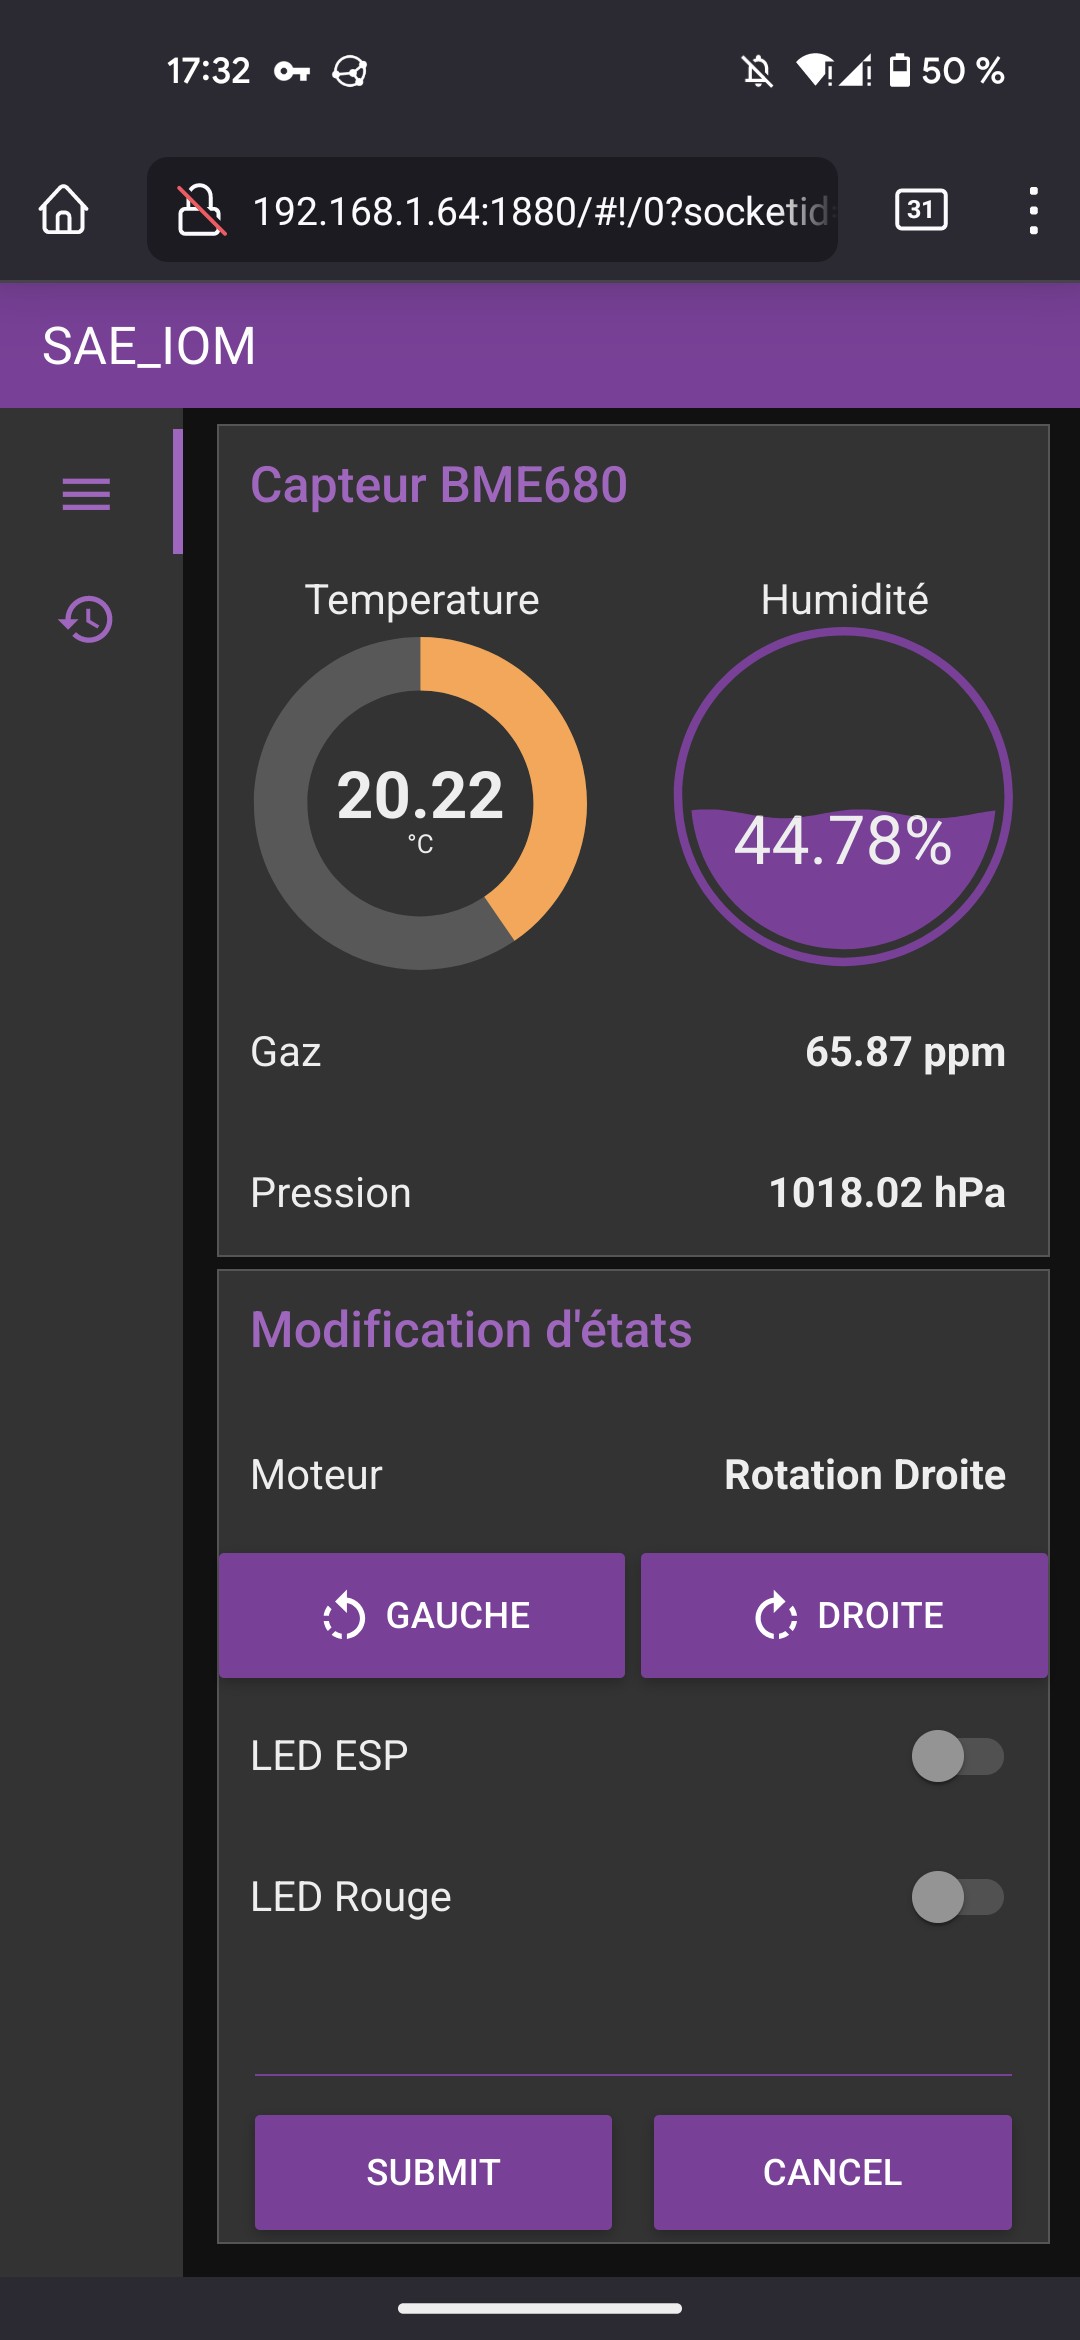
Task: Toggle the LED Rouge switch
Action: click(957, 1897)
